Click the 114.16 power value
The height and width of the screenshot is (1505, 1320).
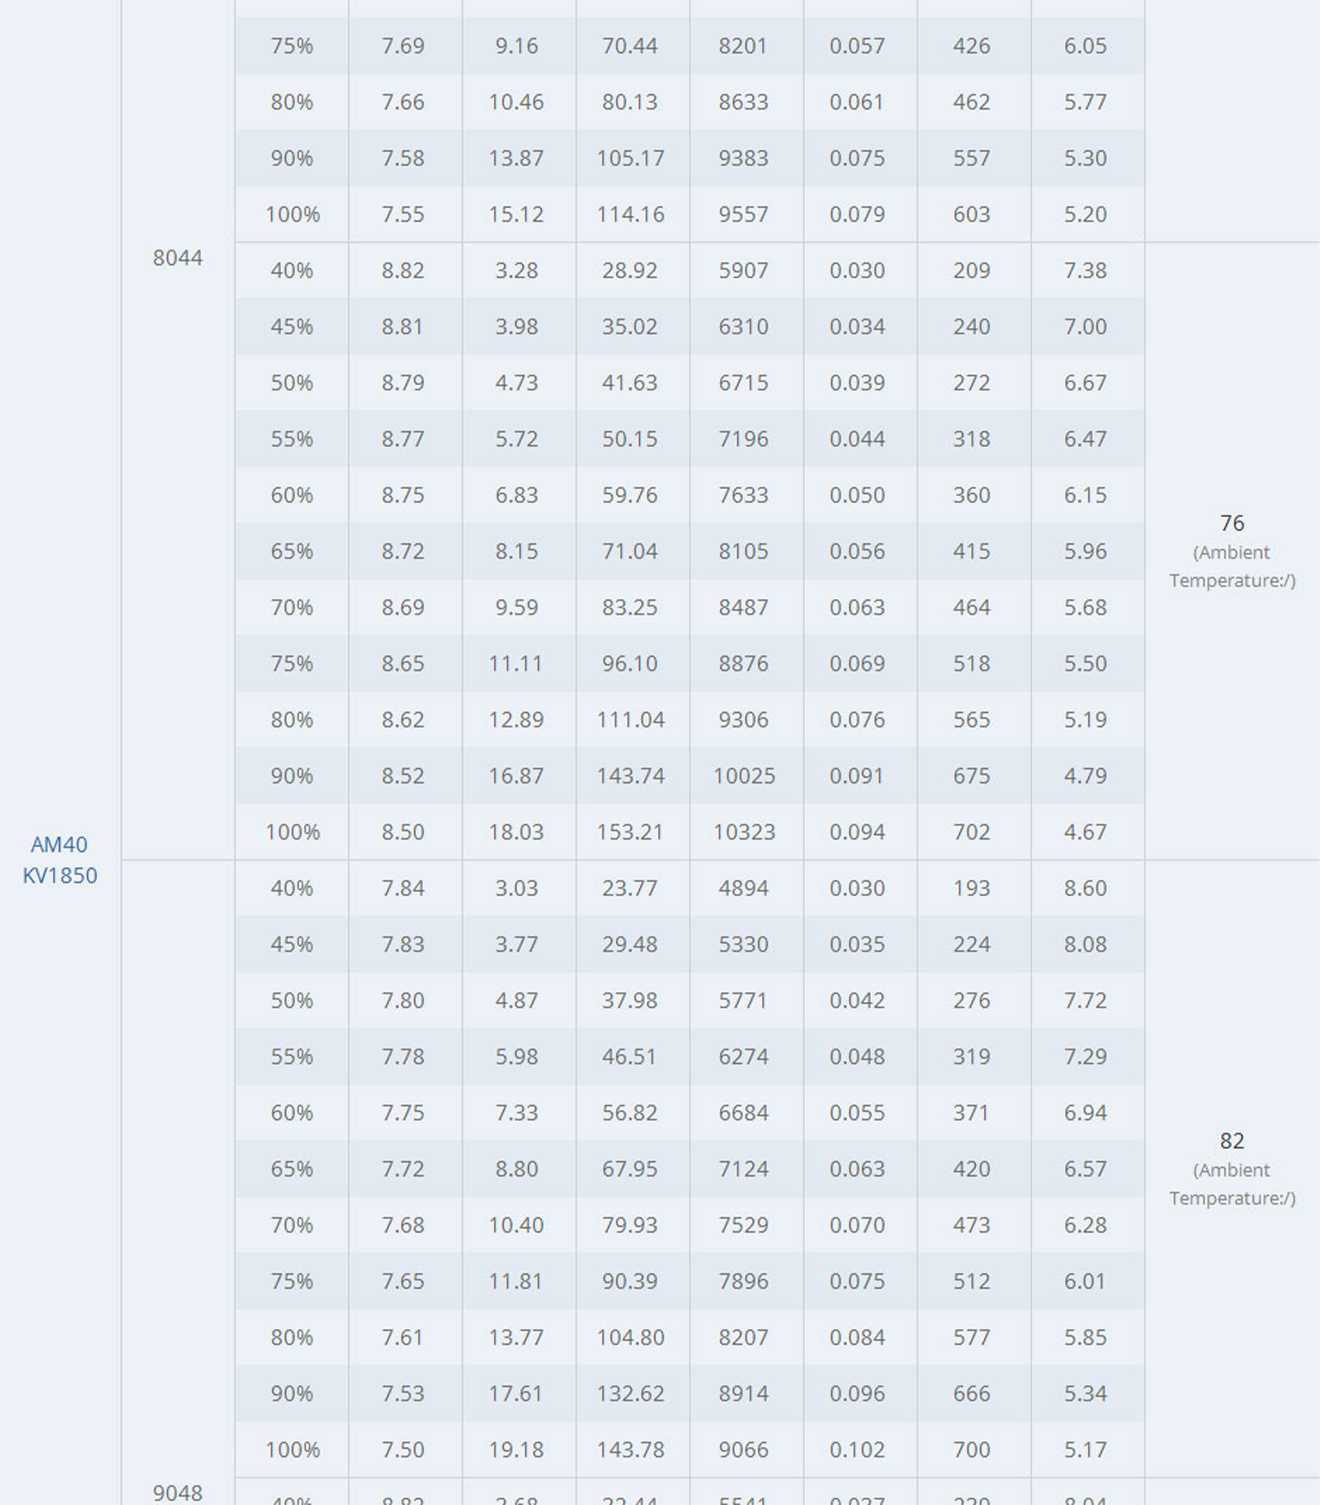pos(630,214)
